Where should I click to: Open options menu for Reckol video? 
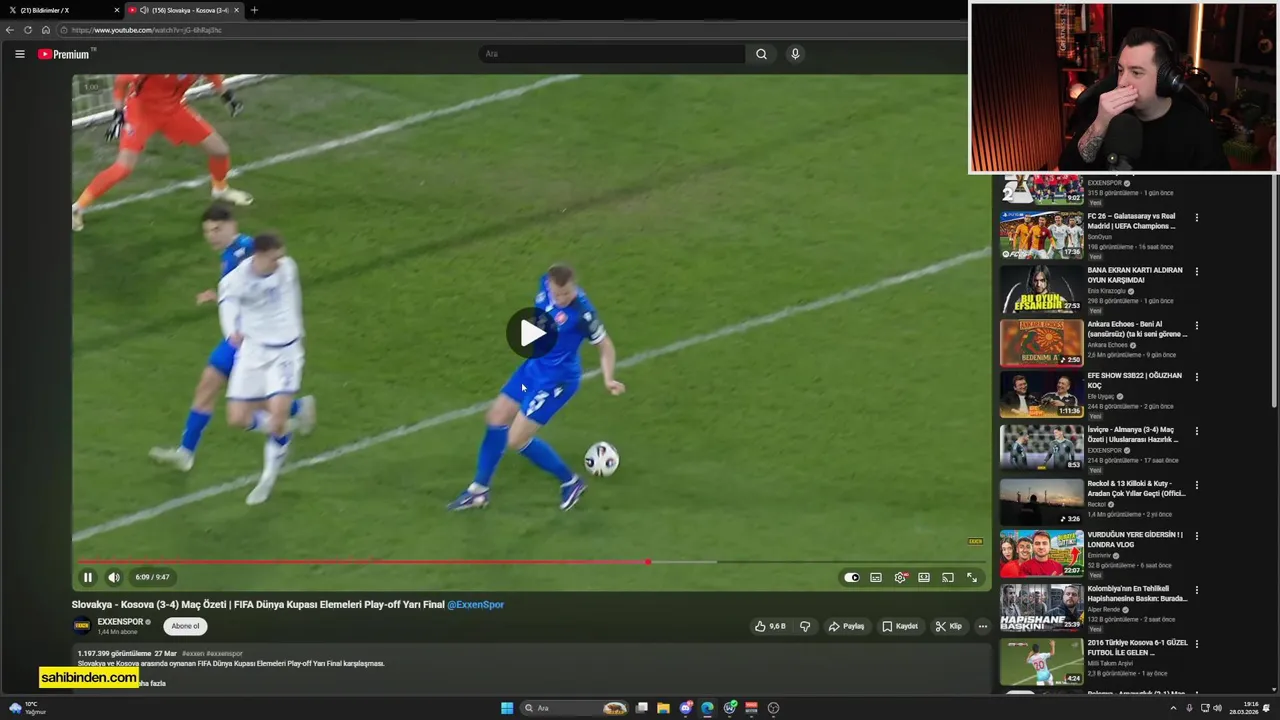[1197, 485]
